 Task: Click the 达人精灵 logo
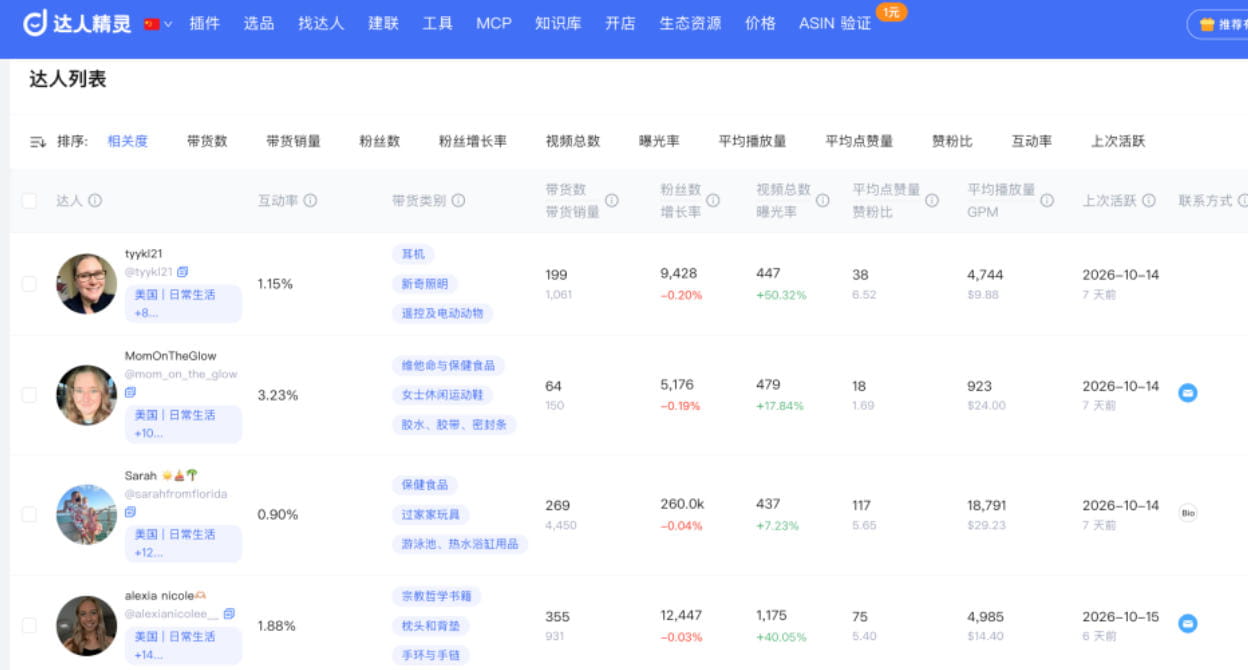coord(78,23)
